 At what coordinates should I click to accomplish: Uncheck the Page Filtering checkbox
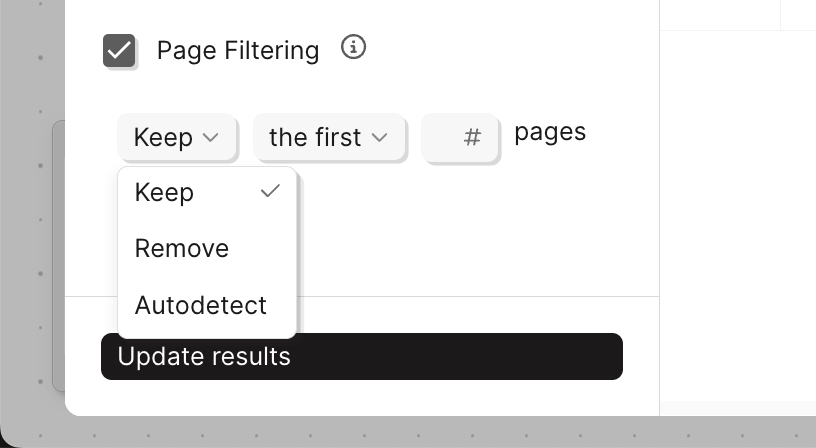pos(119,50)
